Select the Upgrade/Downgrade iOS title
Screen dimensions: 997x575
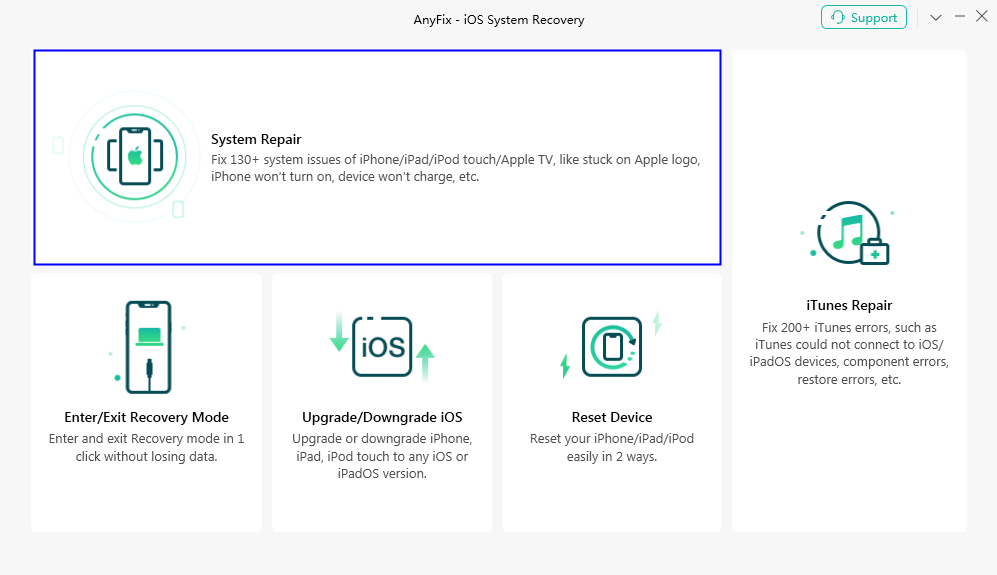pos(382,417)
